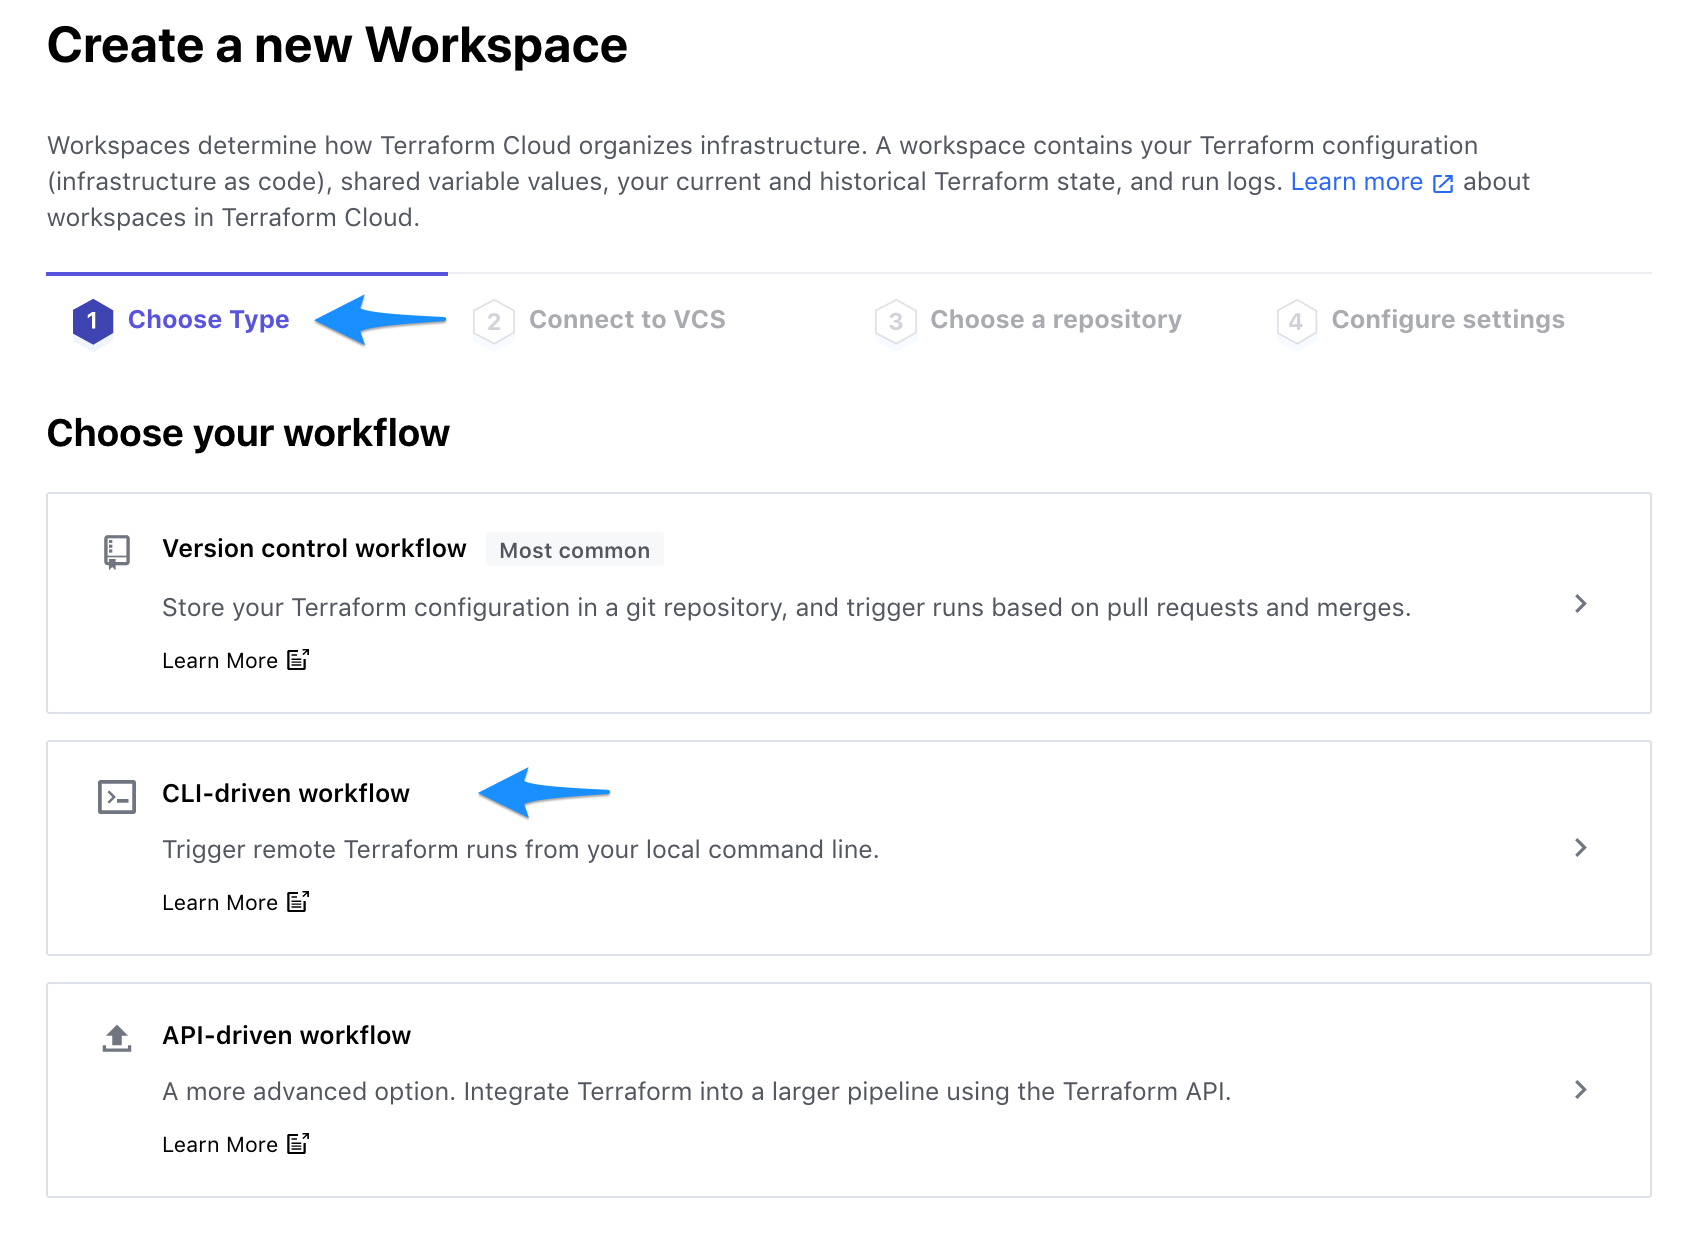Click the Most common badge
The width and height of the screenshot is (1704, 1246).
[575, 550]
